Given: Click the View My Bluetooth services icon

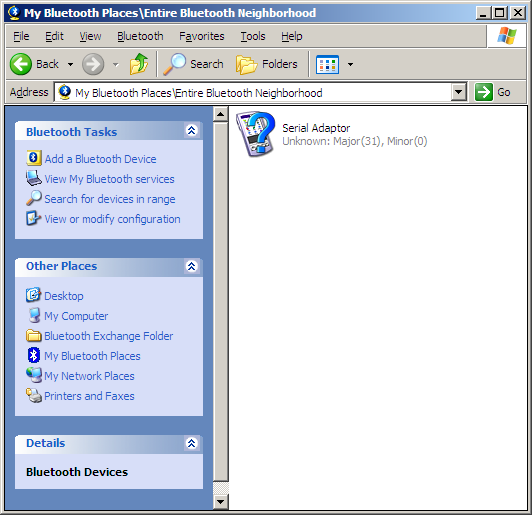Looking at the screenshot, I should click(x=34, y=178).
